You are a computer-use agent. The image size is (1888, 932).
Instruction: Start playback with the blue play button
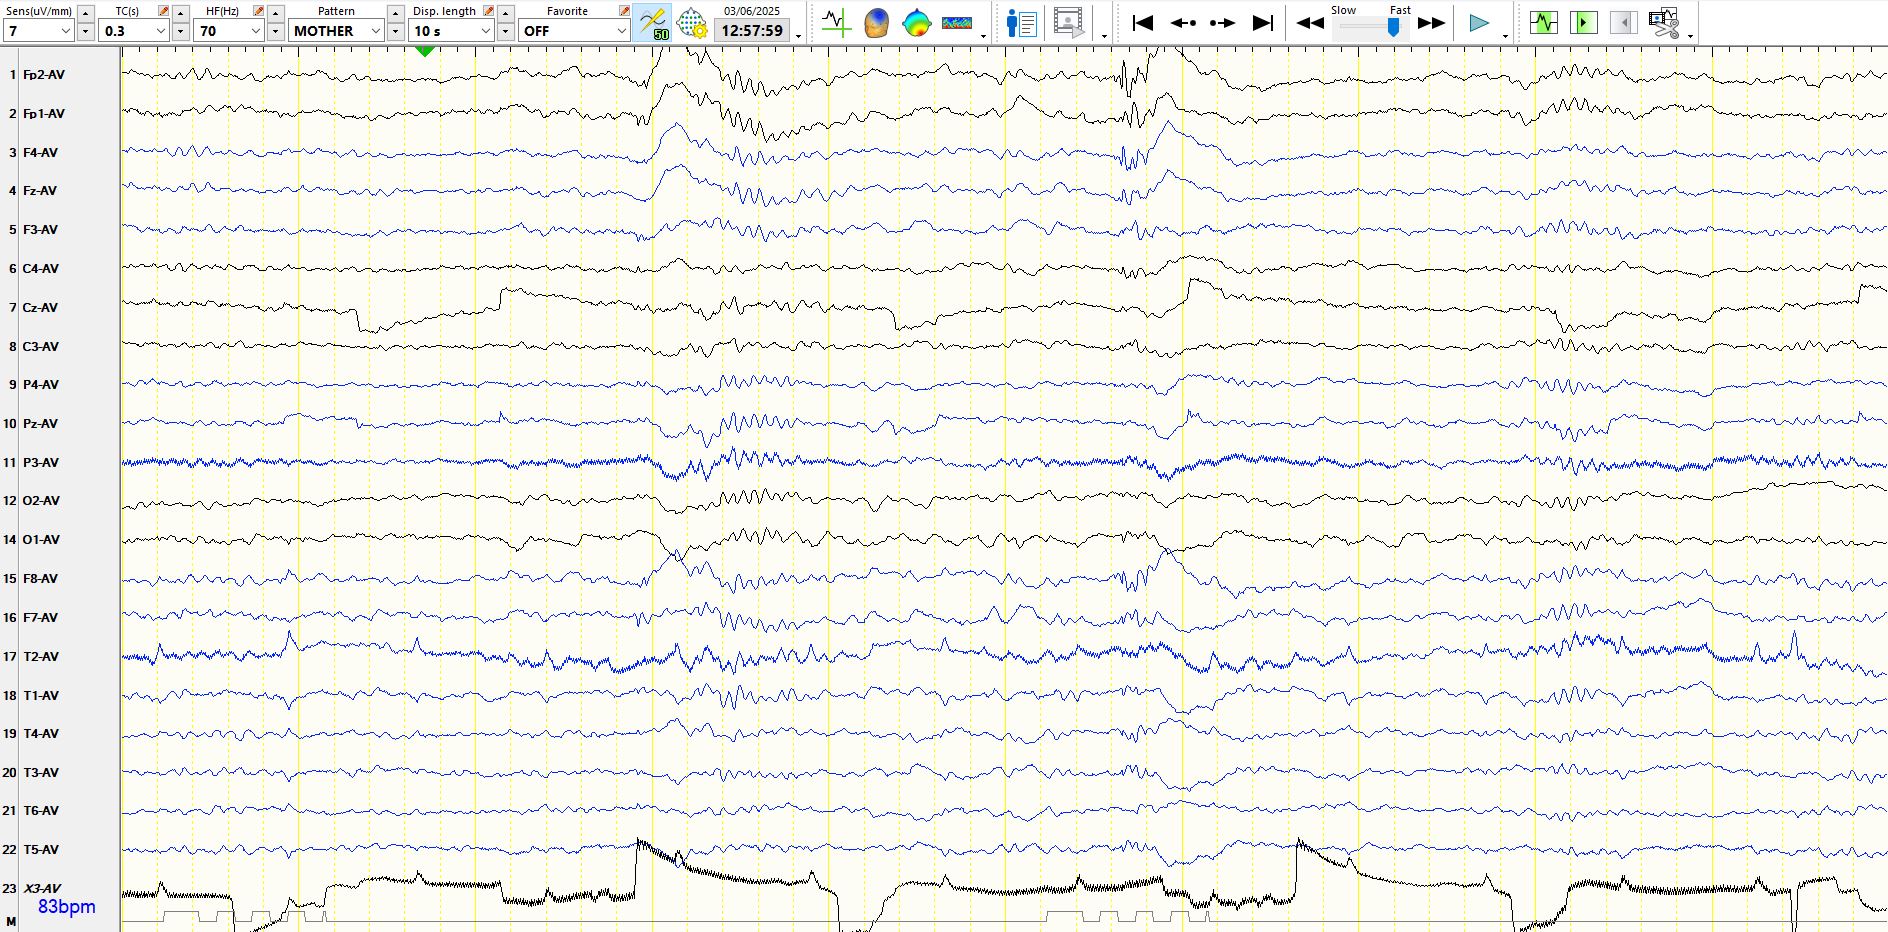click(x=1479, y=23)
